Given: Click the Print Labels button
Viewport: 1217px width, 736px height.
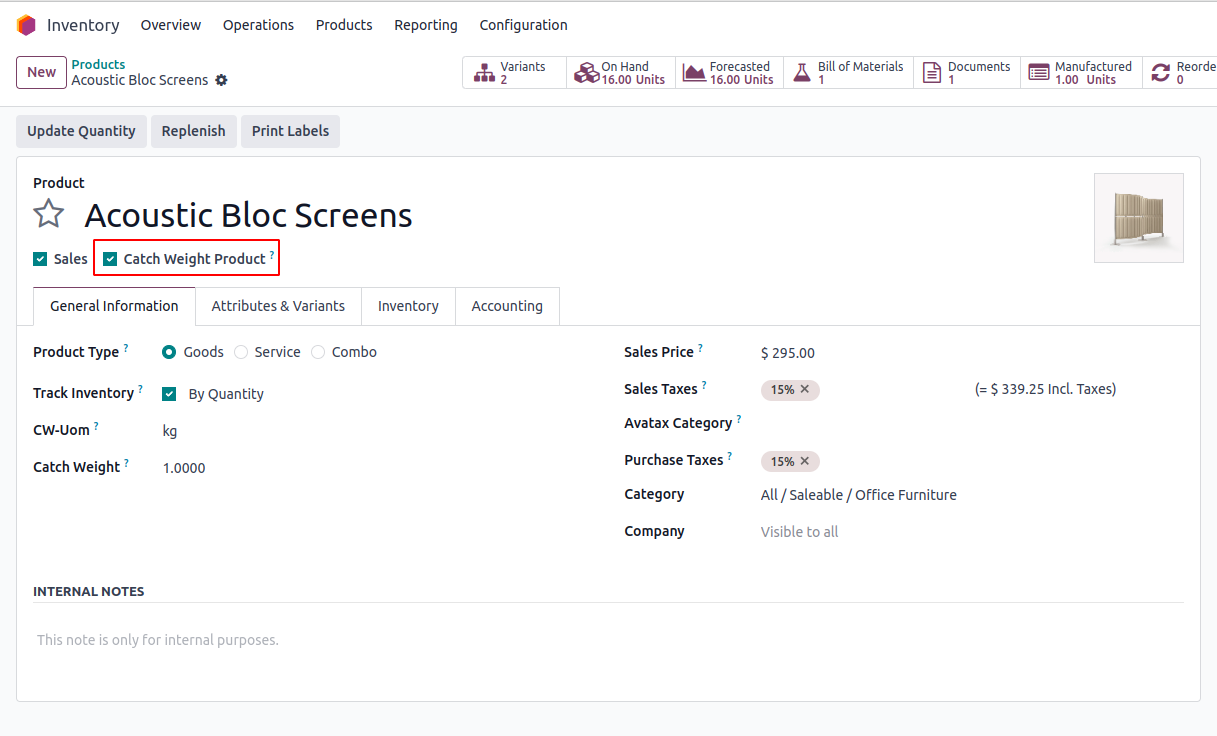Looking at the screenshot, I should click(x=290, y=131).
